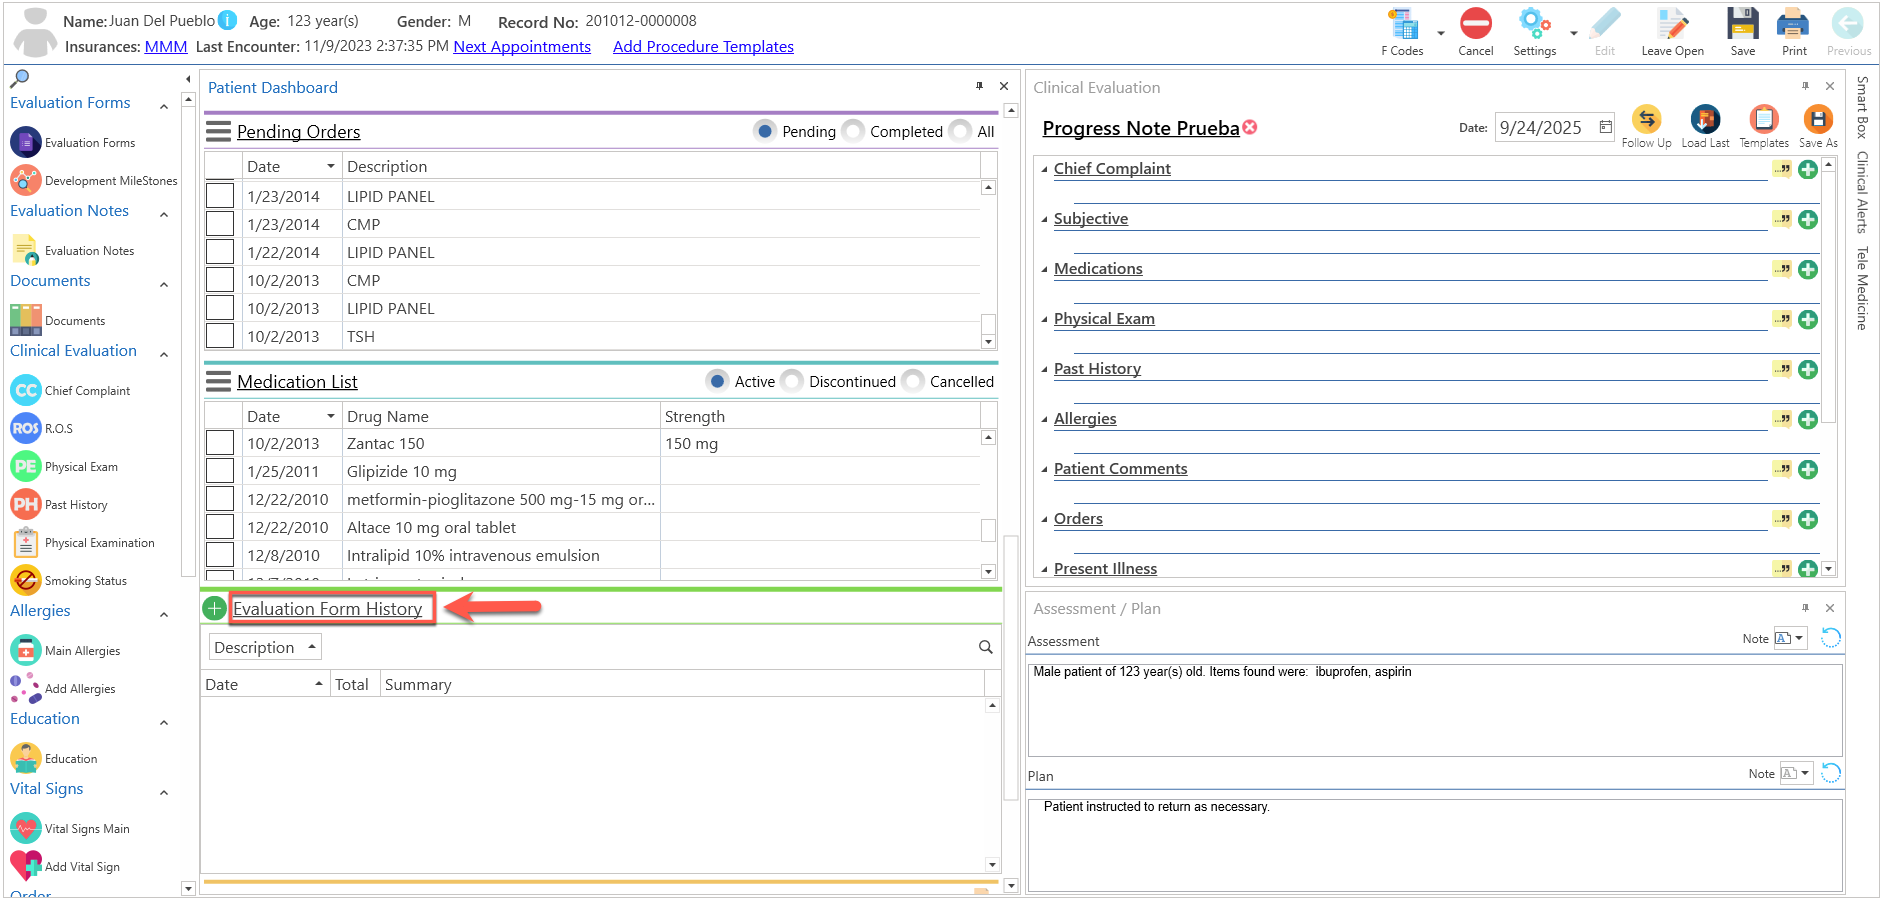This screenshot has height=903, width=1883.
Task: Open the Description dropdown in form history
Action: 265,647
